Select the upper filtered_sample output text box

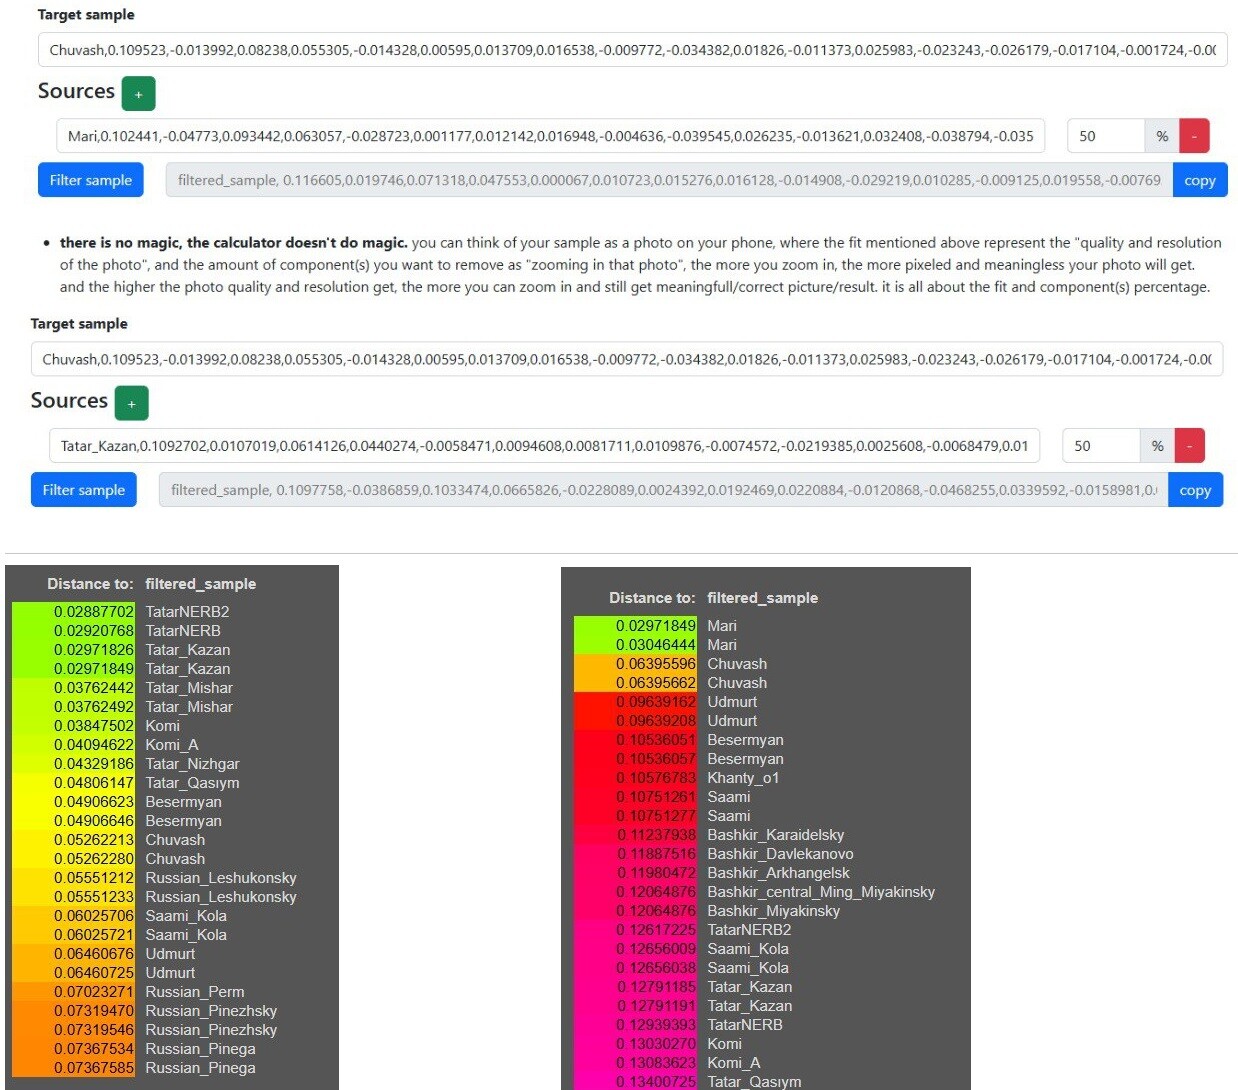click(668, 181)
